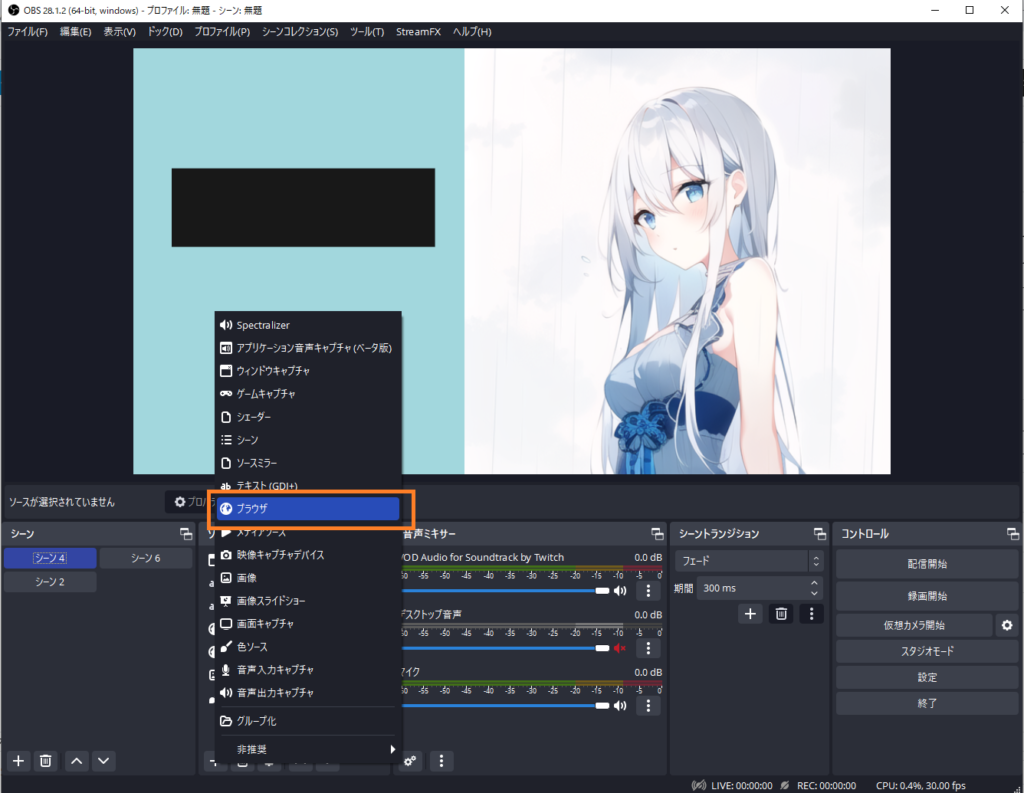
Task: Choose 音声入力キャプチャ source
Action: click(x=308, y=670)
